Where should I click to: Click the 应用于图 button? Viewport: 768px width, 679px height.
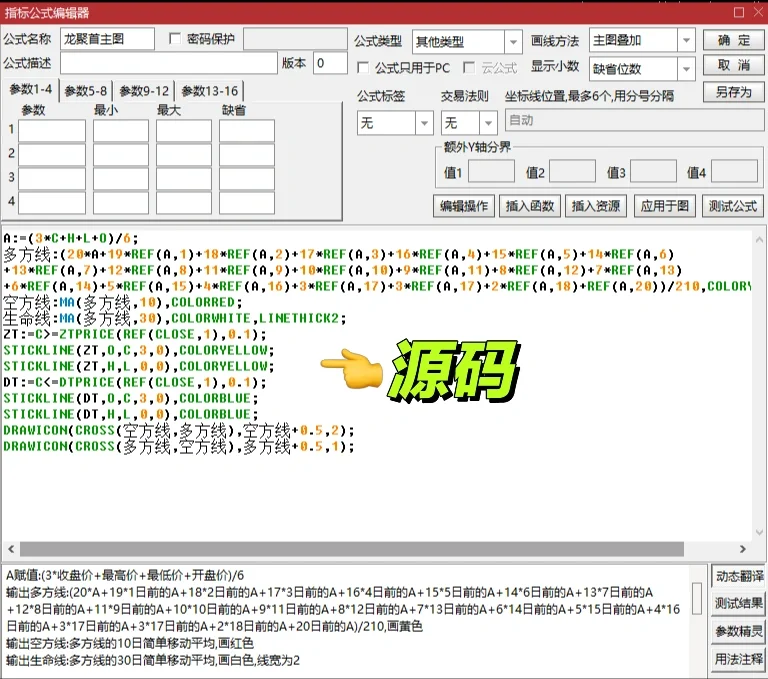pos(665,206)
